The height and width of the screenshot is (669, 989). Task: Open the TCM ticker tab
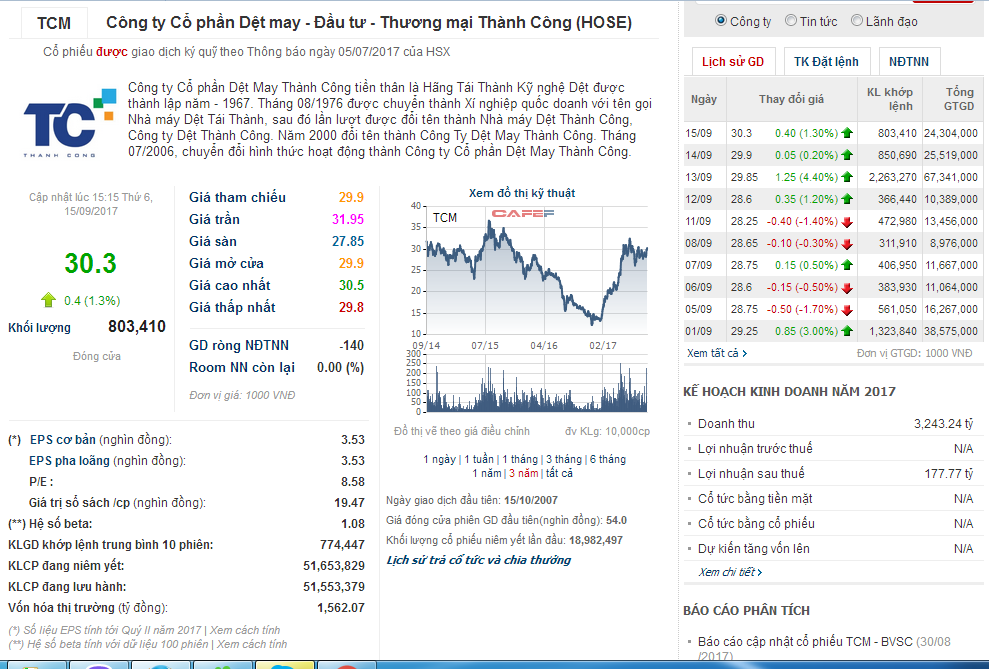[x=54, y=23]
